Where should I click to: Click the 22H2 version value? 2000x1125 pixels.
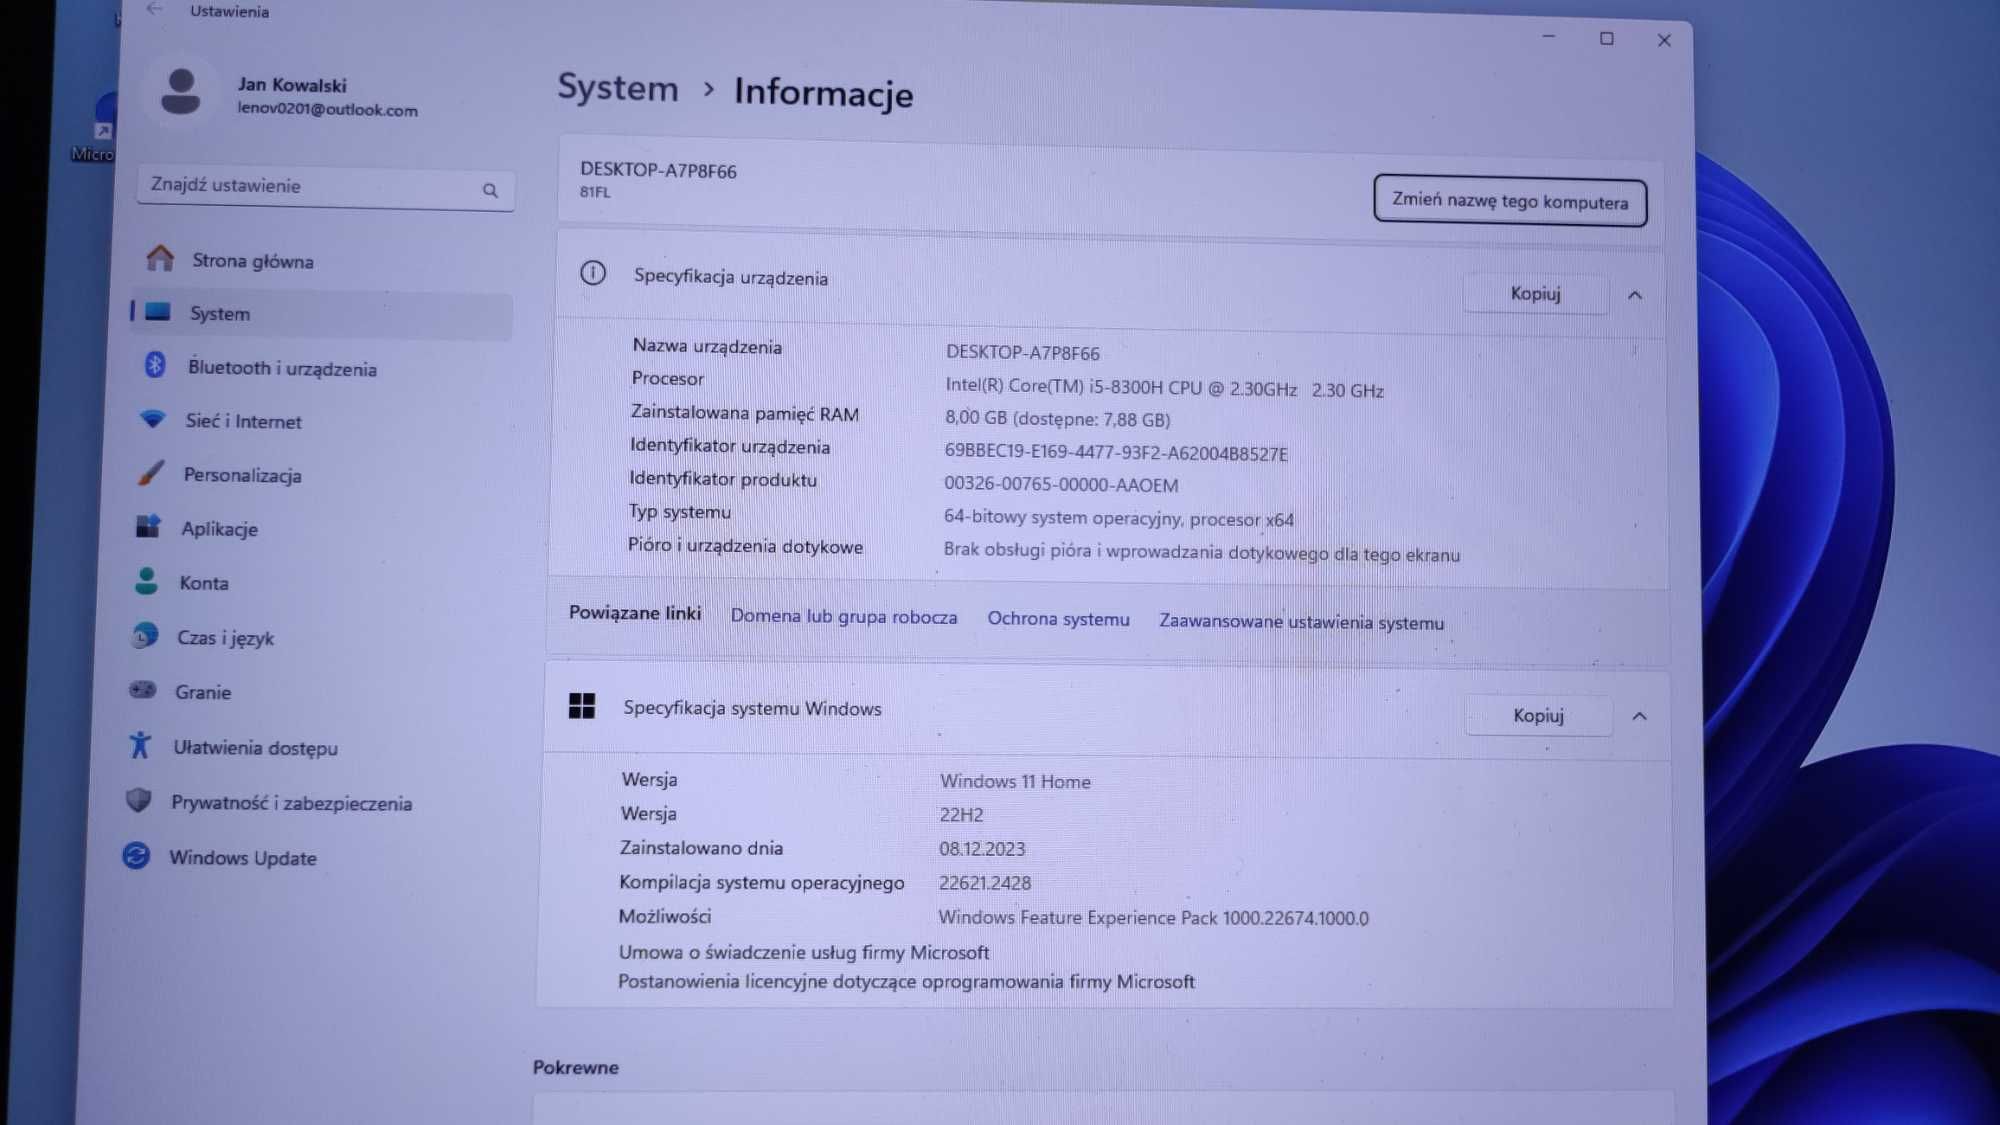pos(961,815)
